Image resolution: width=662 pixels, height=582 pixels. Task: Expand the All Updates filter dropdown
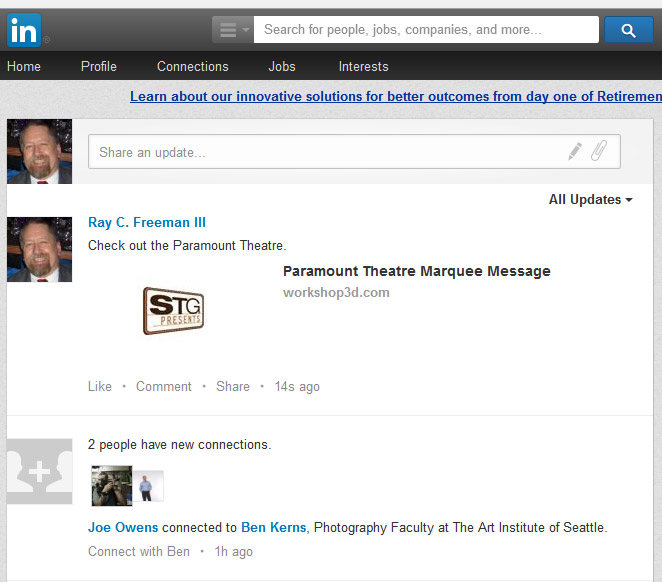[590, 200]
